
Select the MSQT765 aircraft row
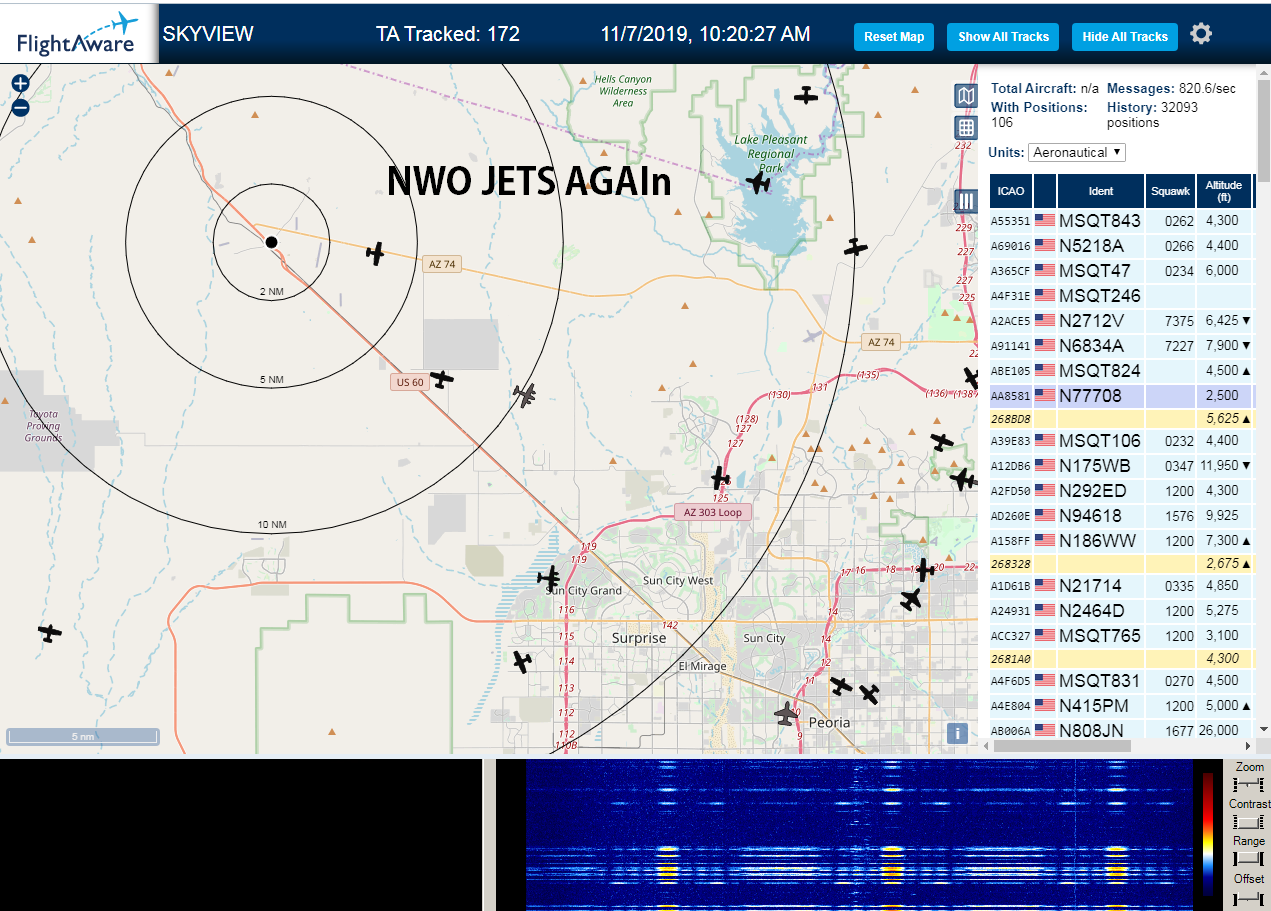tap(1121, 635)
